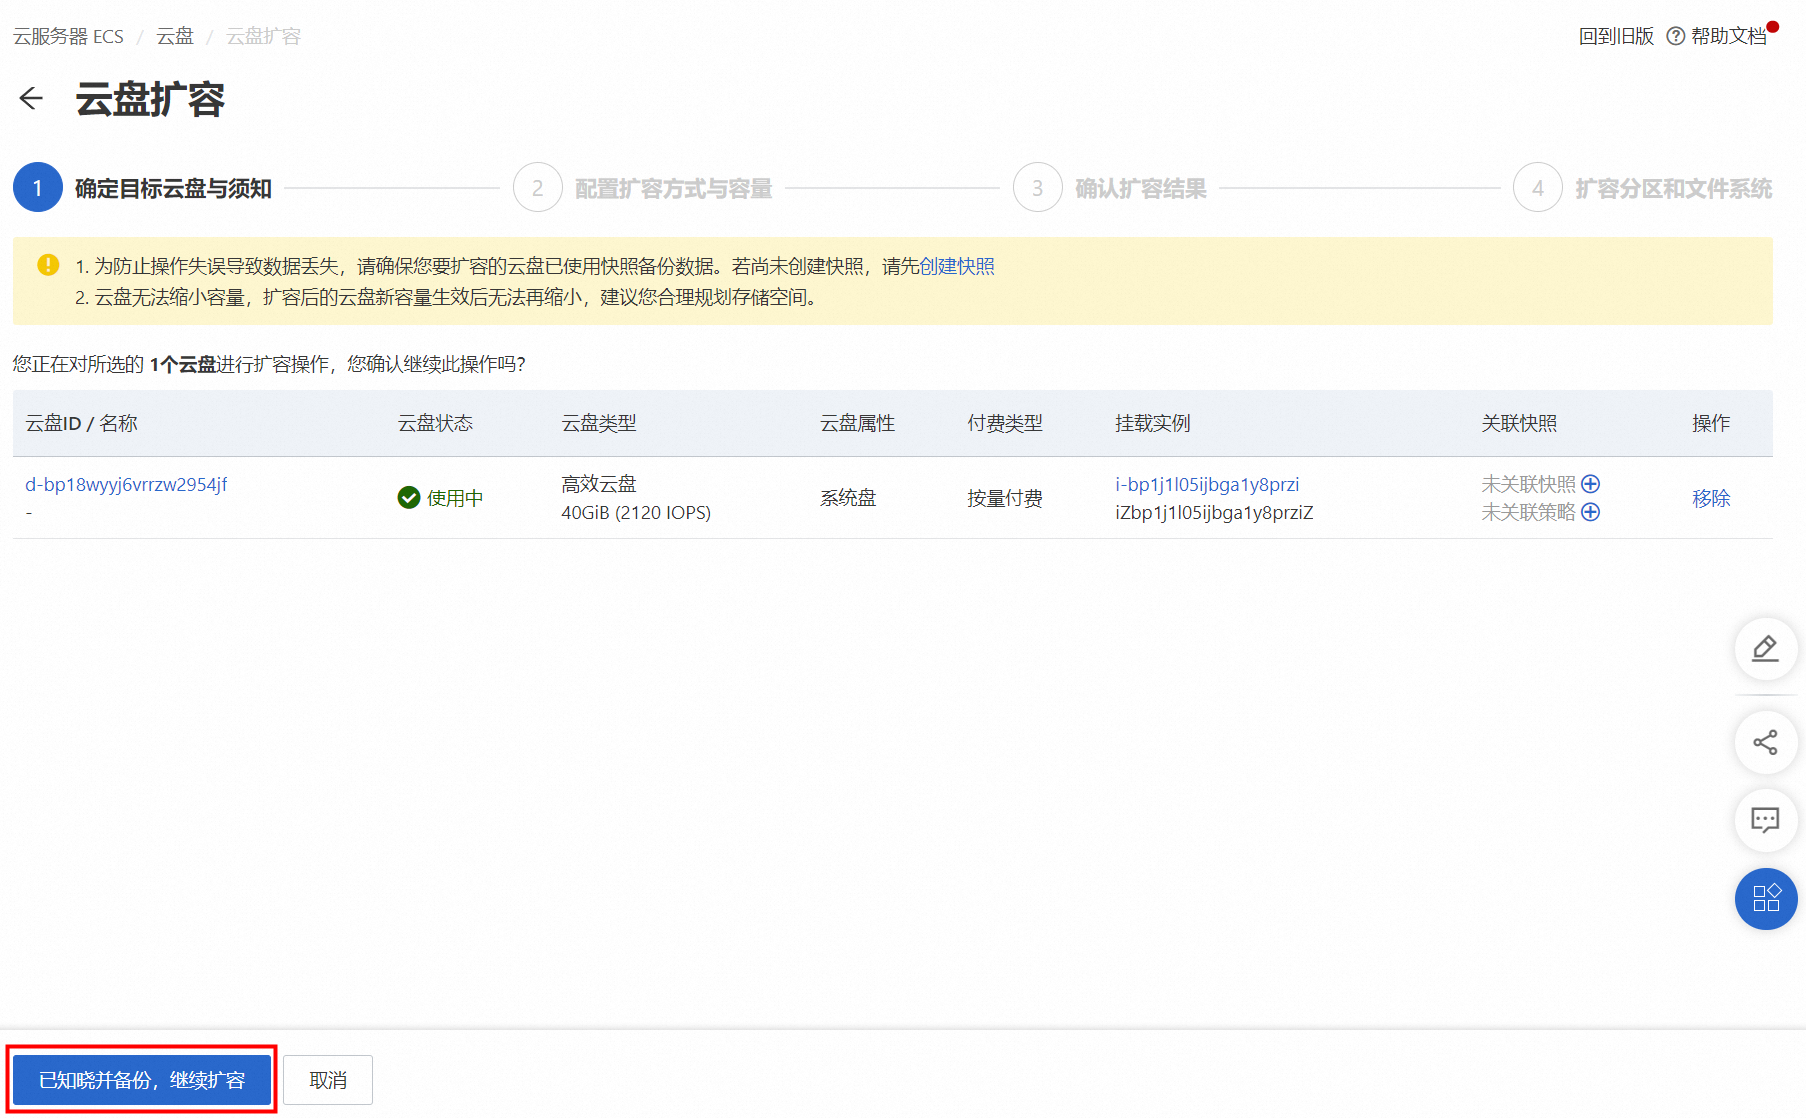Click the yellow warning icon in notice
This screenshot has width=1806, height=1118.
[x=48, y=265]
